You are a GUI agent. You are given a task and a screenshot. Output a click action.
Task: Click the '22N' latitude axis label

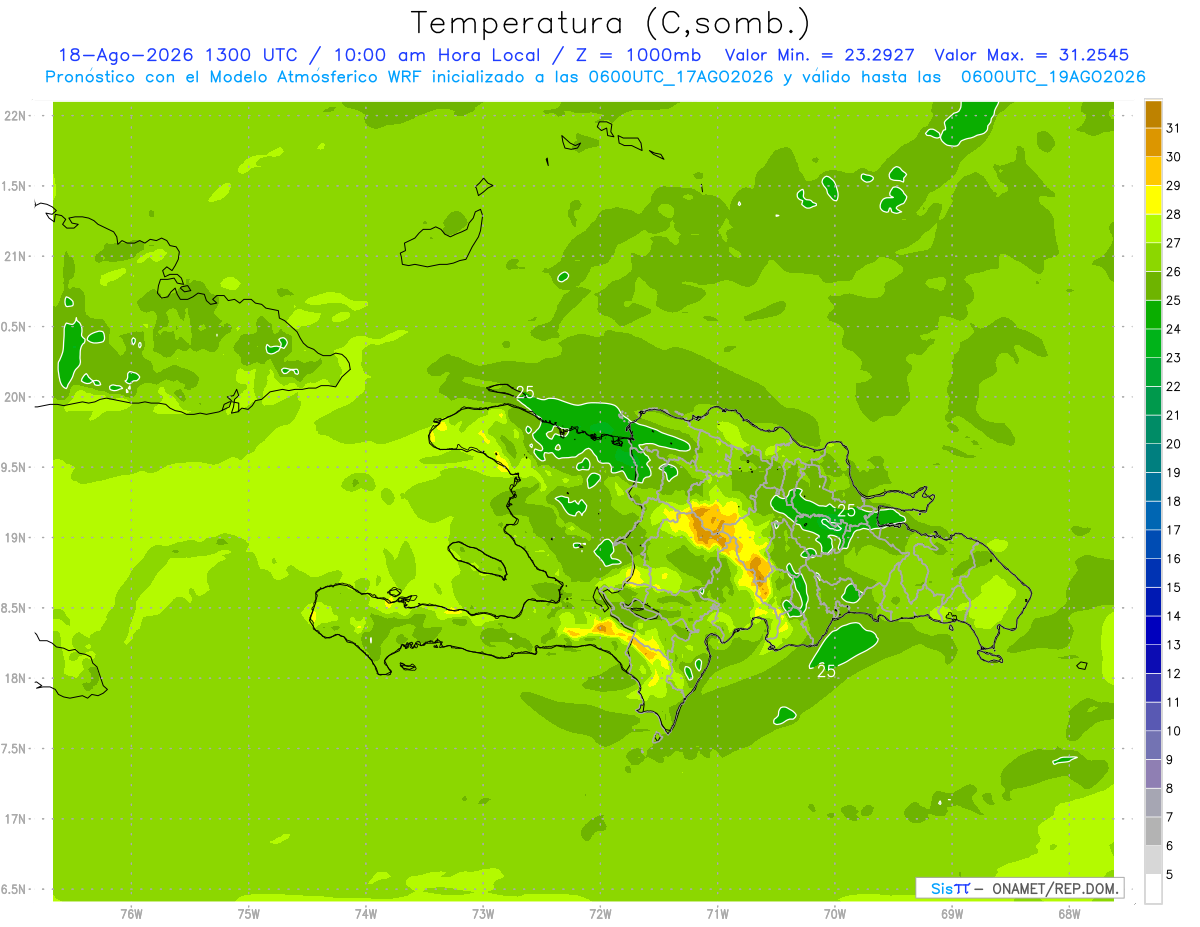click(16, 116)
